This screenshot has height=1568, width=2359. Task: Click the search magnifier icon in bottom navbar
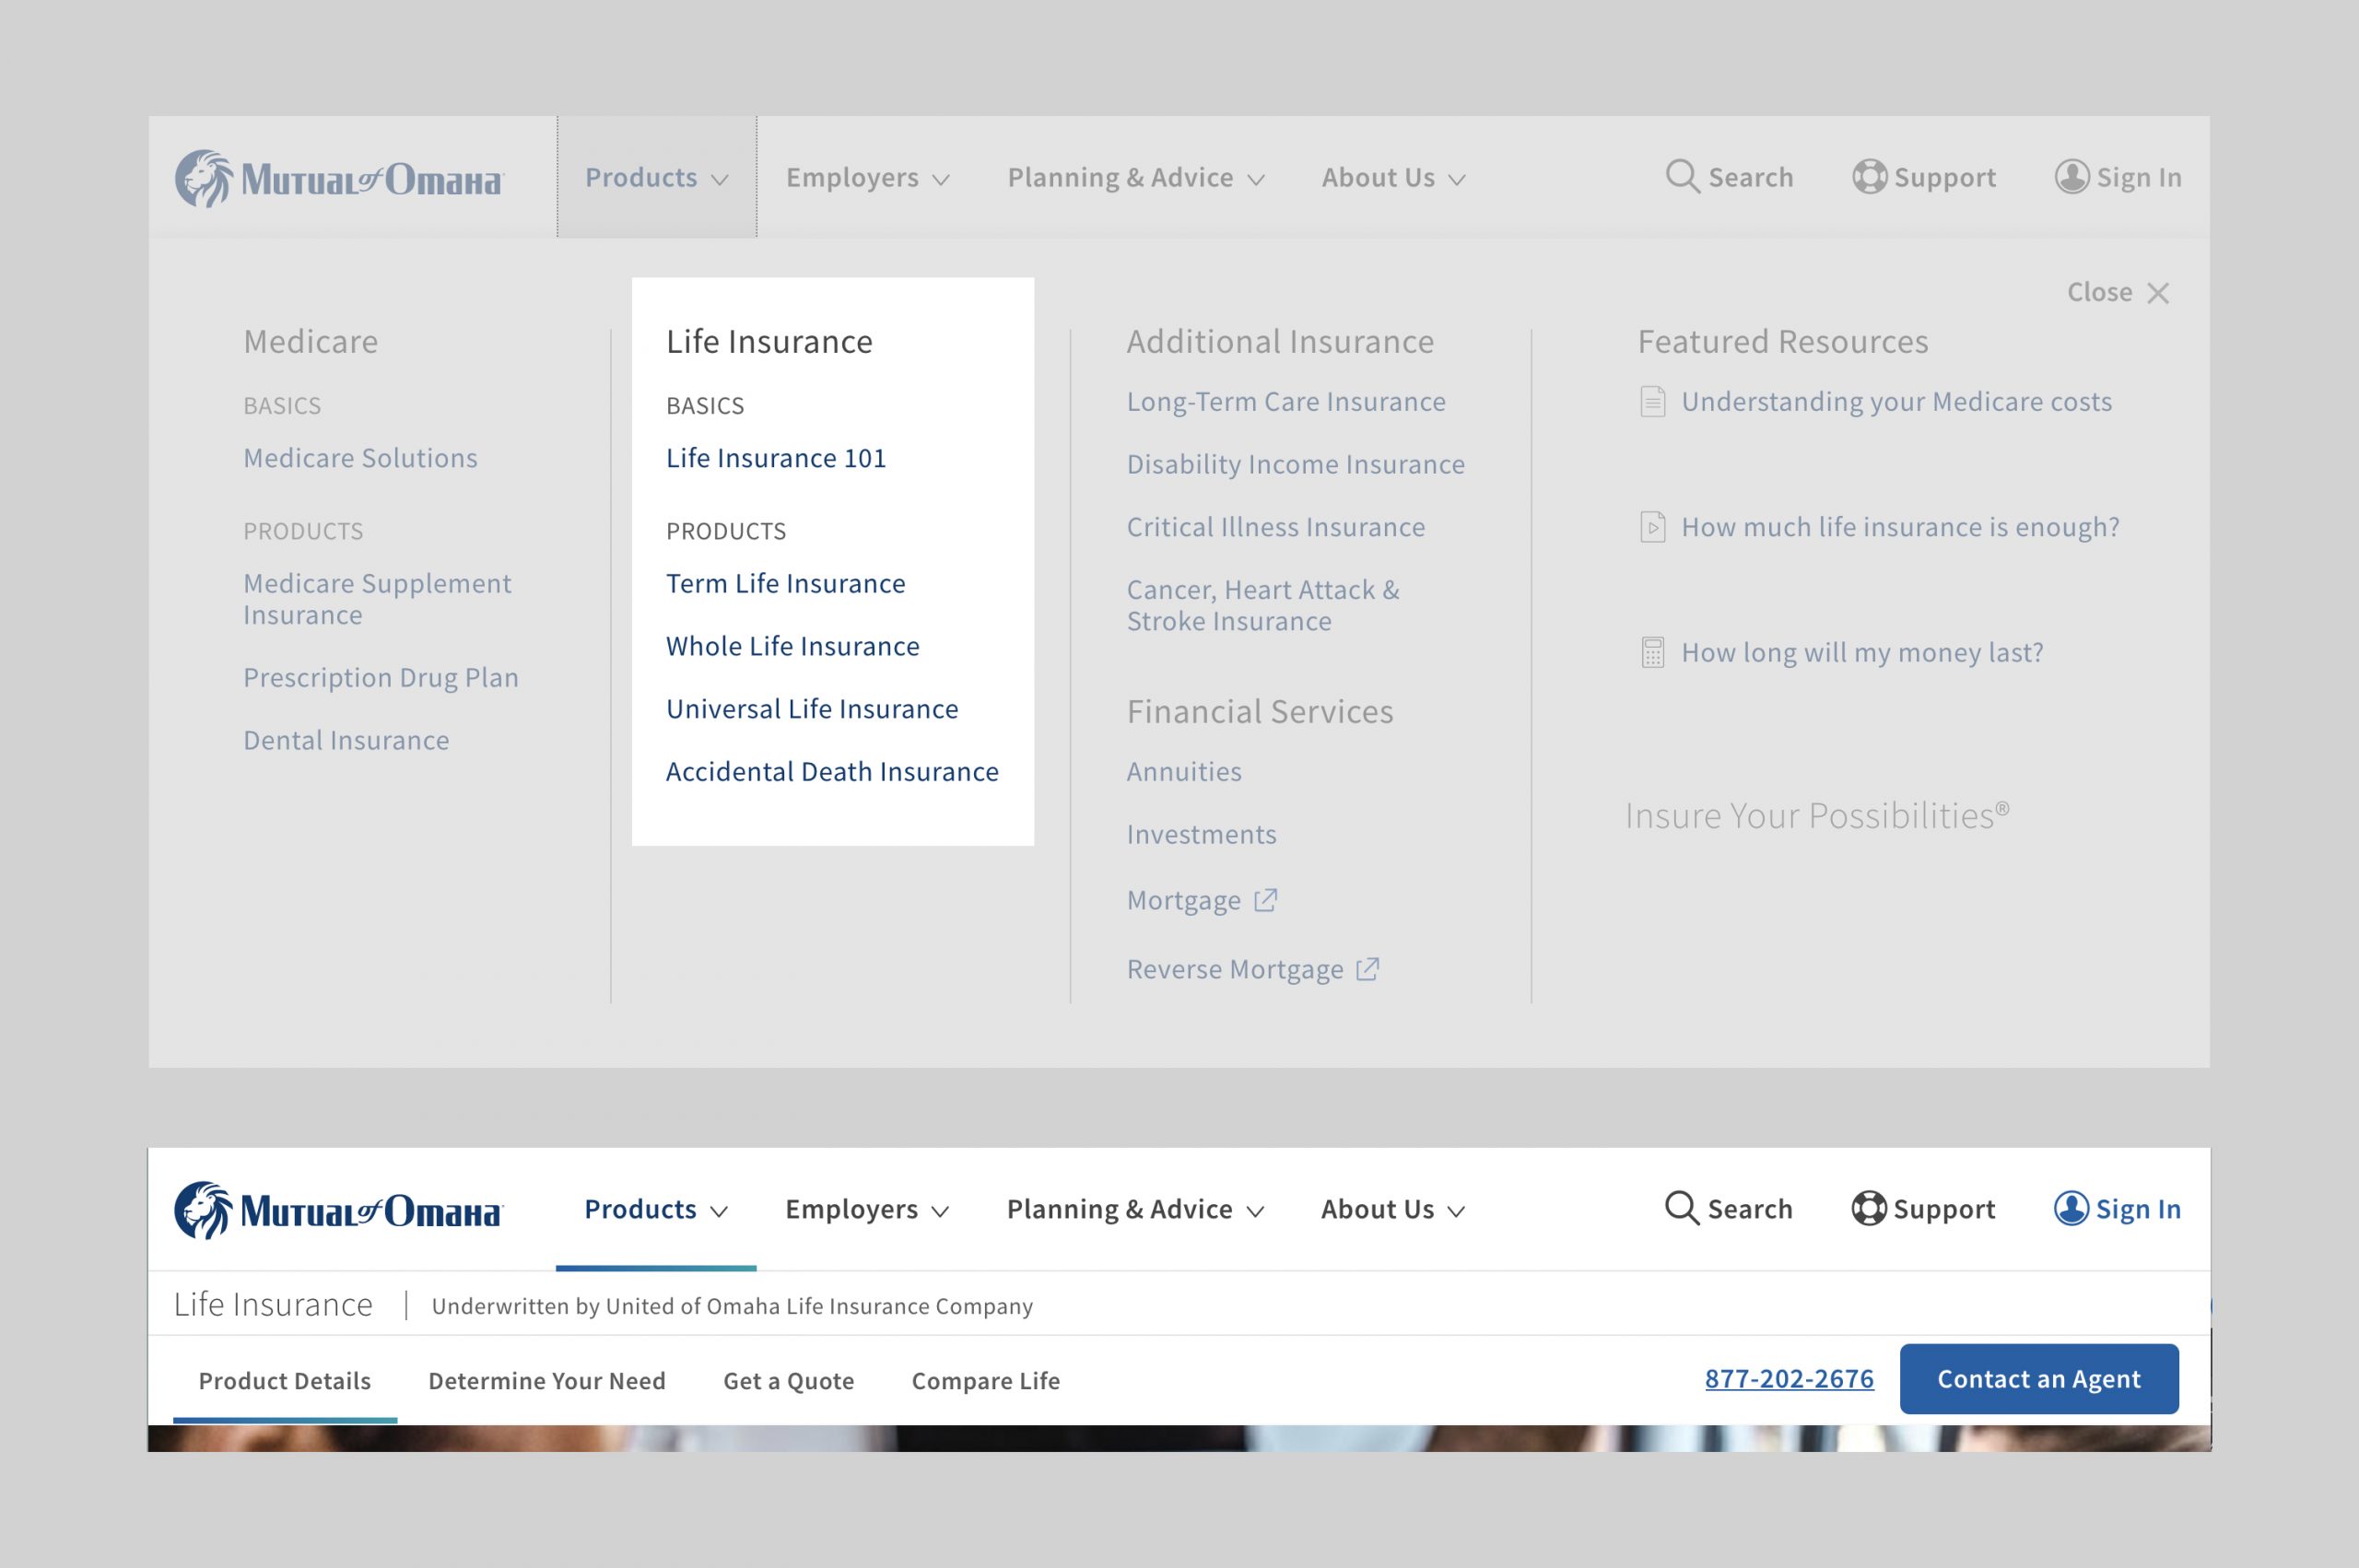1681,1208
